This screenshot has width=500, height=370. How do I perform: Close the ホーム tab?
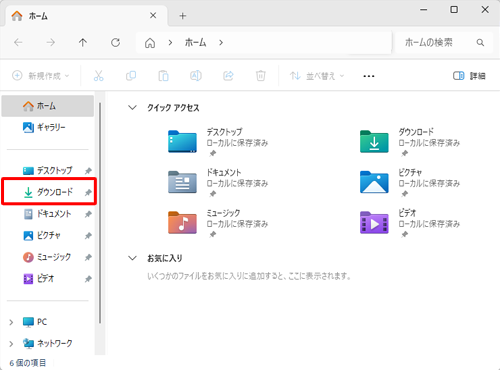point(153,15)
